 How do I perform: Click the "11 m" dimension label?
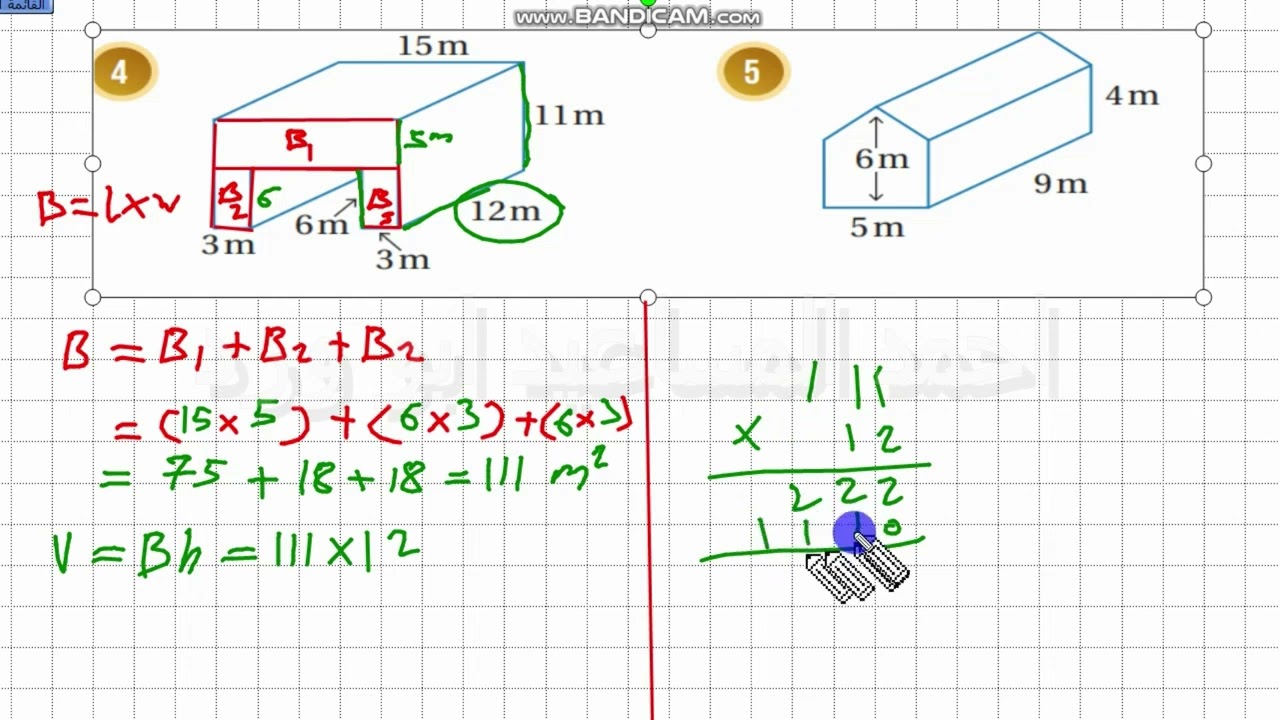pos(569,116)
